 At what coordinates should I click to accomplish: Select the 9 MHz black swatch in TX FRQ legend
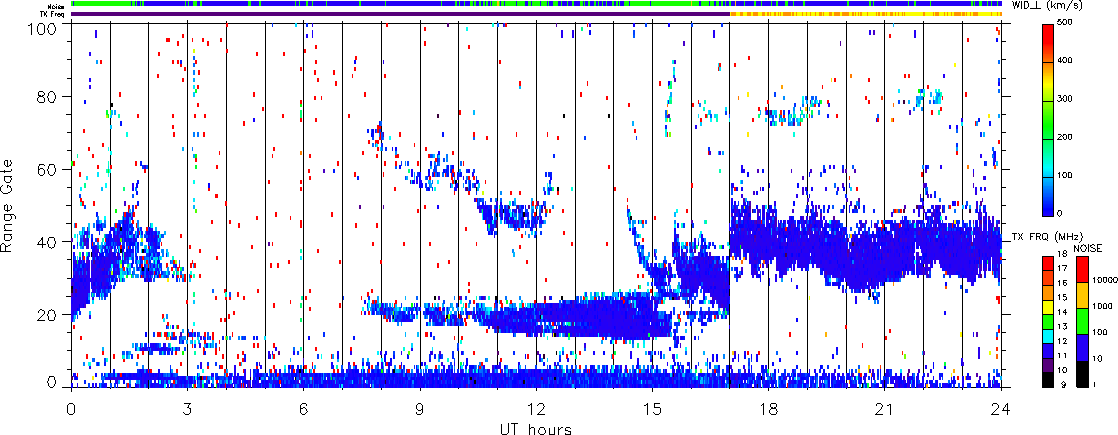pyautogui.click(x=1047, y=382)
